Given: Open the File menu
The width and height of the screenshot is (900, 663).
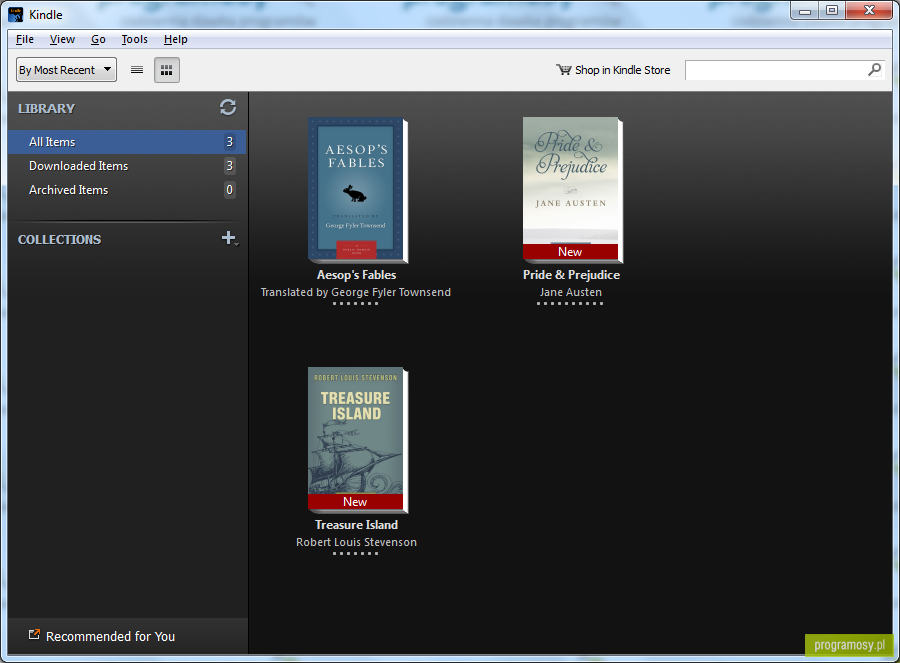Looking at the screenshot, I should point(25,39).
